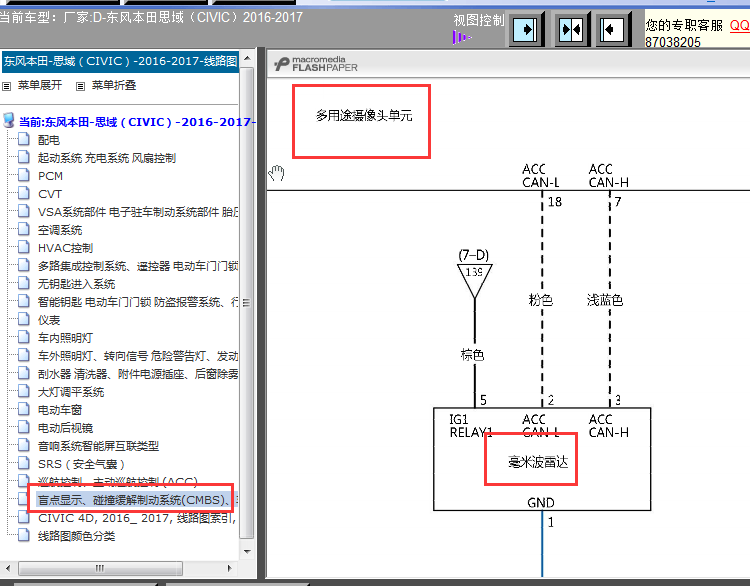Click the tree horizontal scroll left arrow

(x=8, y=568)
